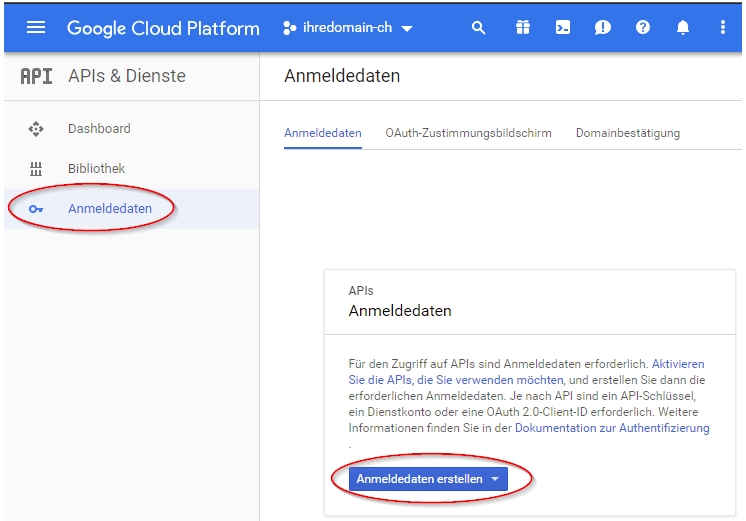The image size is (746, 521).
Task: Click the Bibliothek library icon
Action: [36, 169]
